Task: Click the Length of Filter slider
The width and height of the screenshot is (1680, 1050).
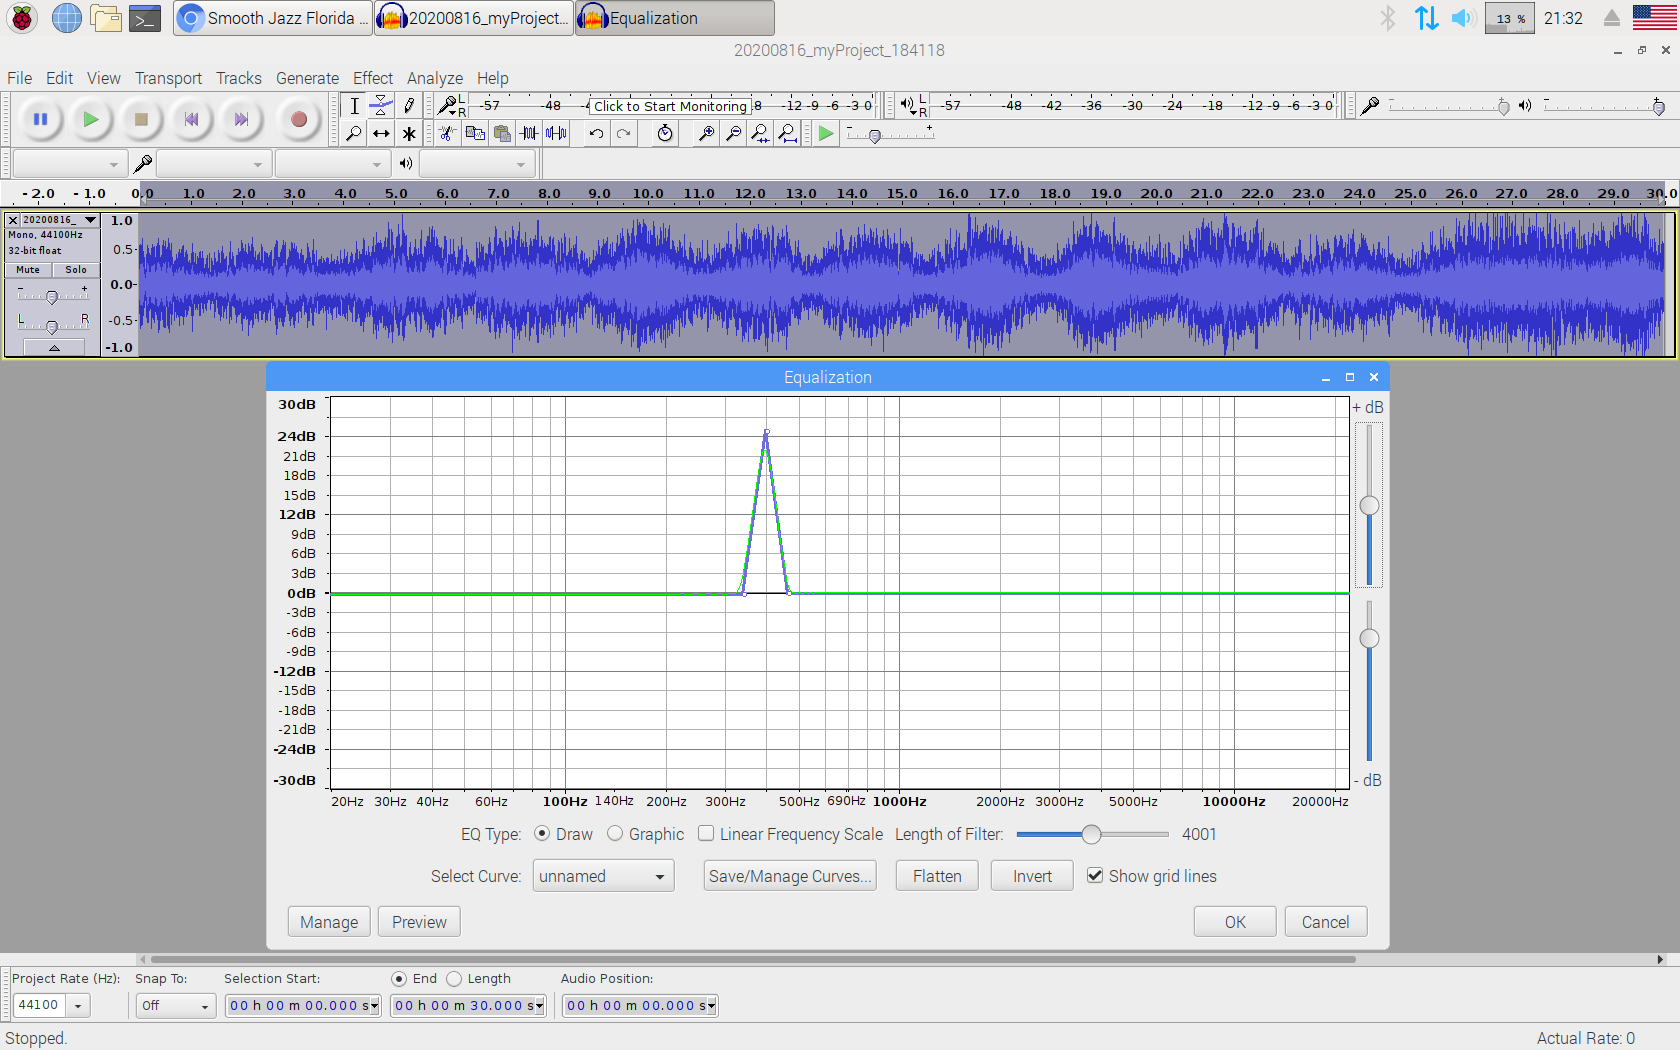Action: [1091, 834]
